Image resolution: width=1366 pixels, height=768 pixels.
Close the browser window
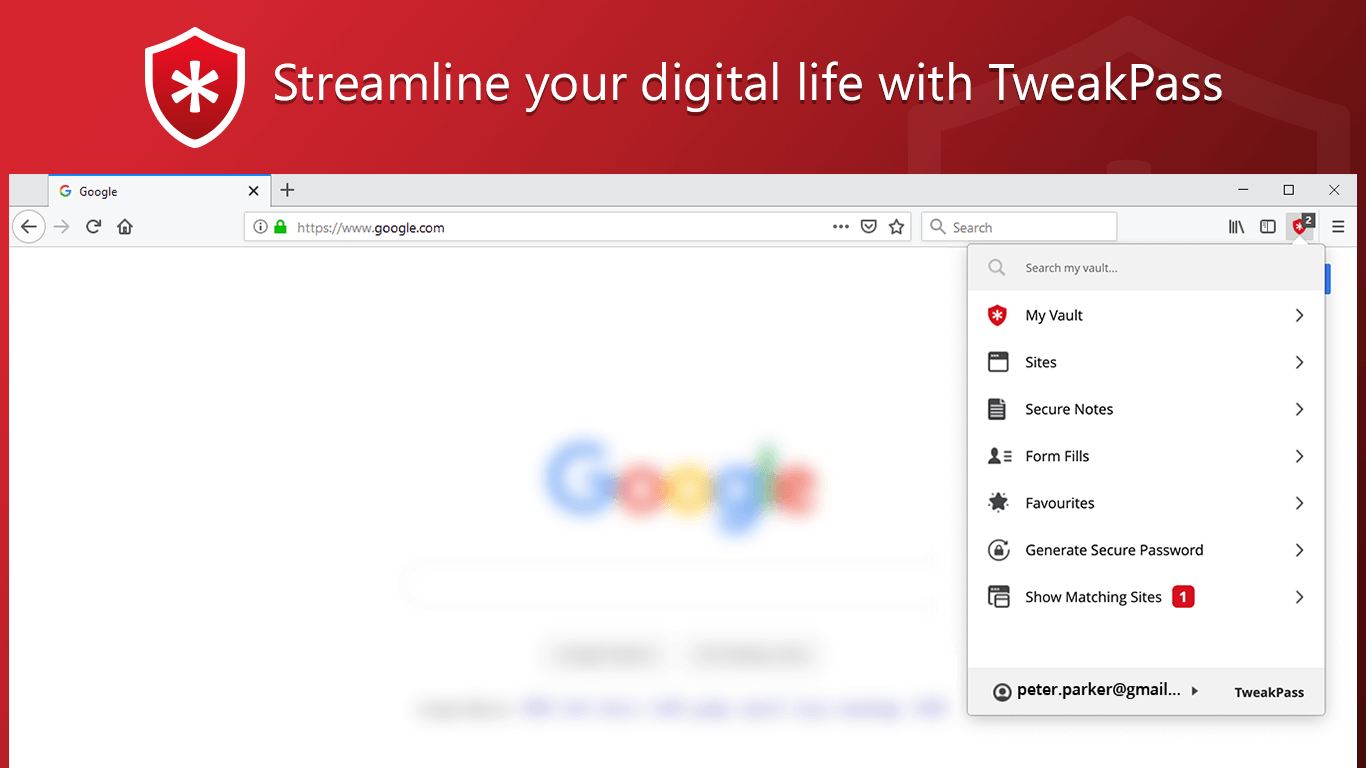coord(1334,190)
